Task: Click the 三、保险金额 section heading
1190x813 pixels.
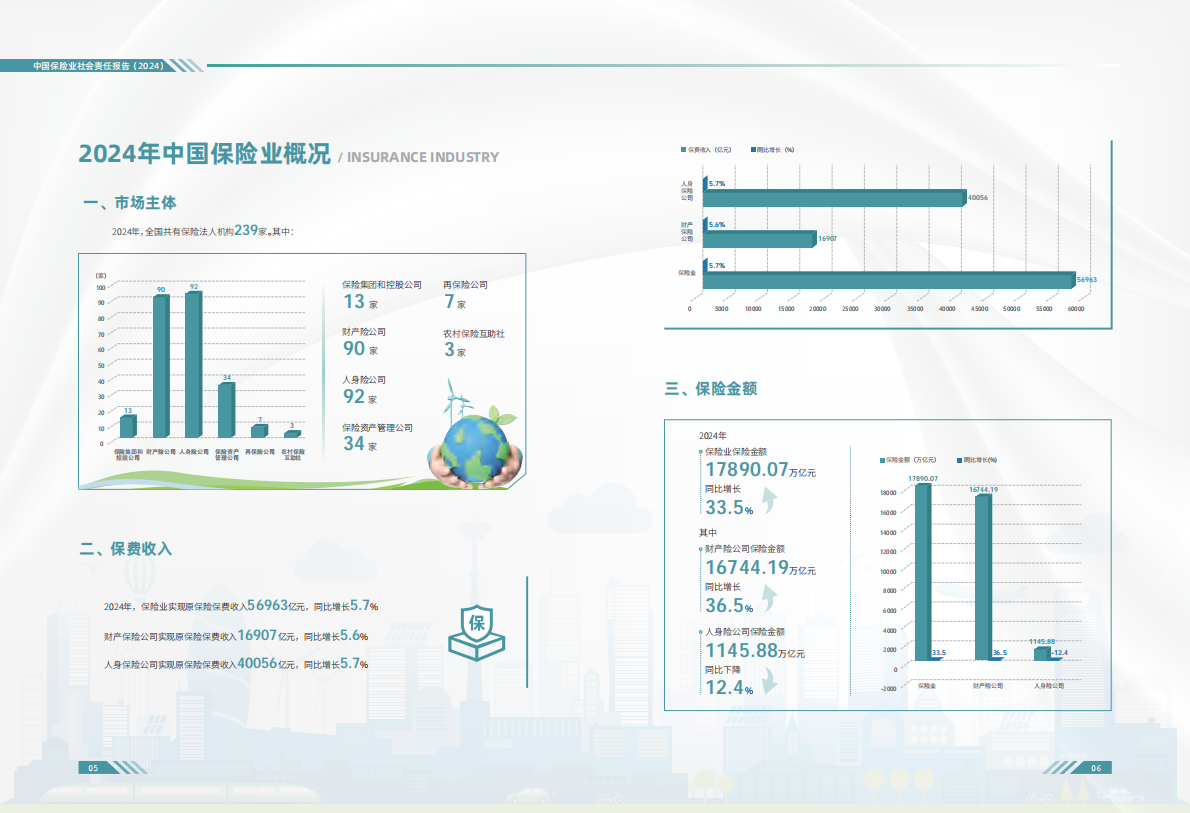Action: point(711,389)
